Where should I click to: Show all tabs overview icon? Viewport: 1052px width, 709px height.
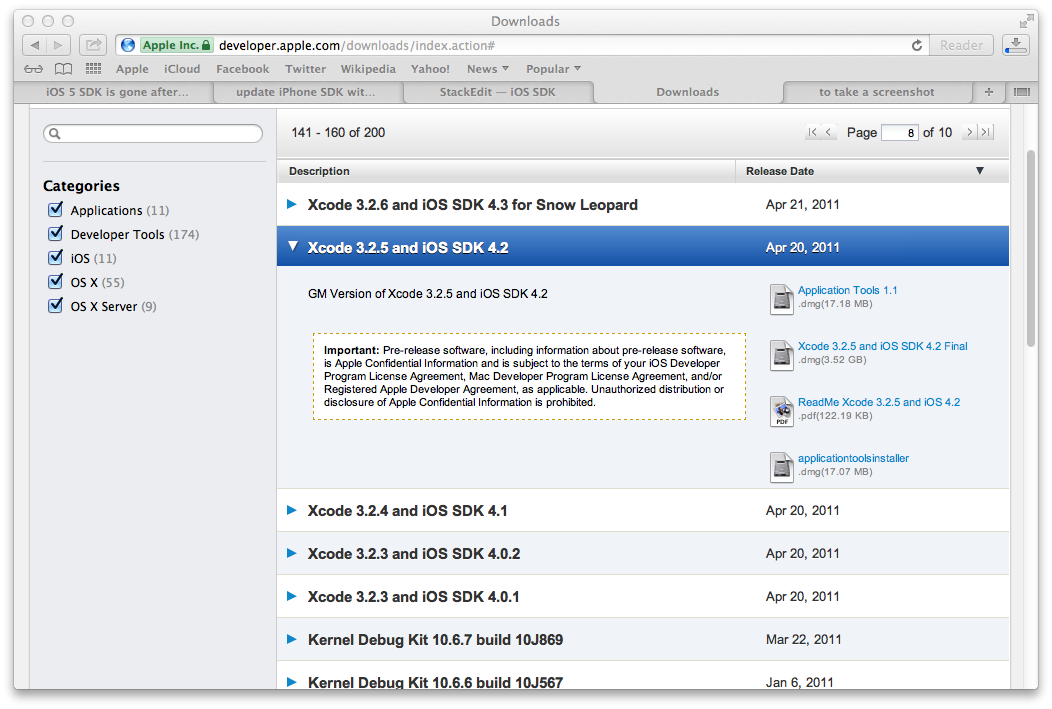pyautogui.click(x=1022, y=92)
